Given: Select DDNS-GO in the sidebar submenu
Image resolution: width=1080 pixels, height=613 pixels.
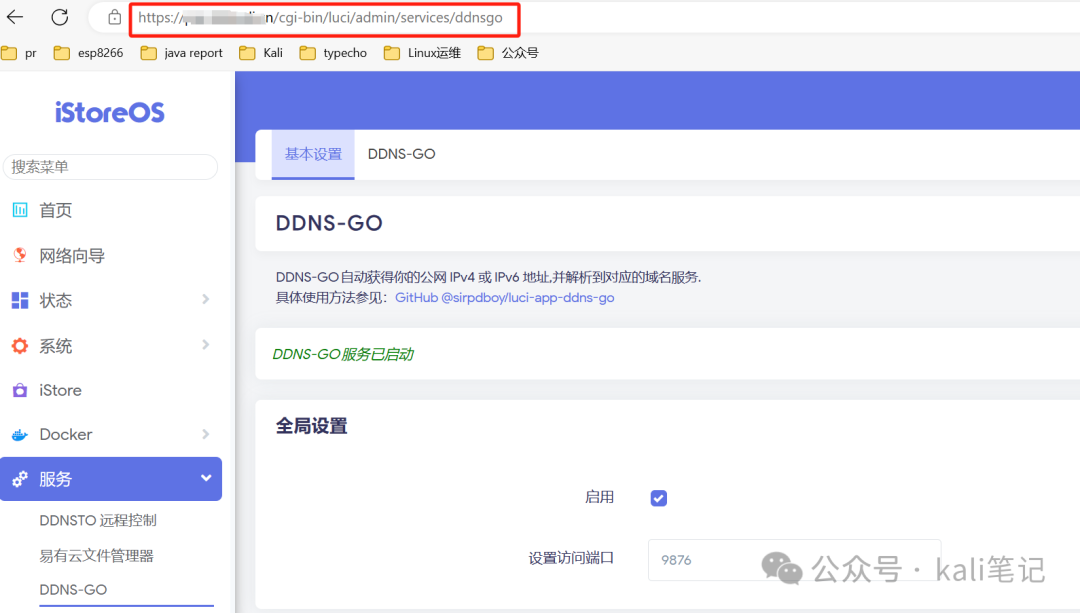Looking at the screenshot, I should tap(73, 590).
